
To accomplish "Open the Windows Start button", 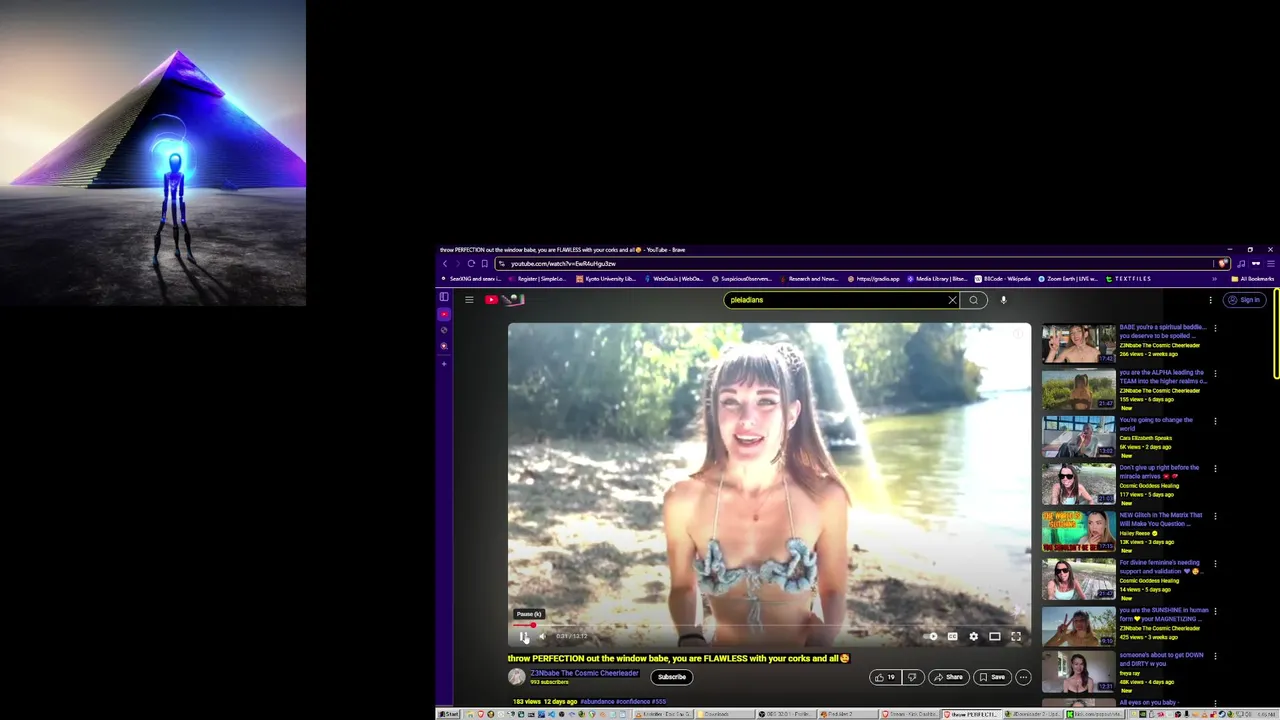I will pyautogui.click(x=448, y=714).
